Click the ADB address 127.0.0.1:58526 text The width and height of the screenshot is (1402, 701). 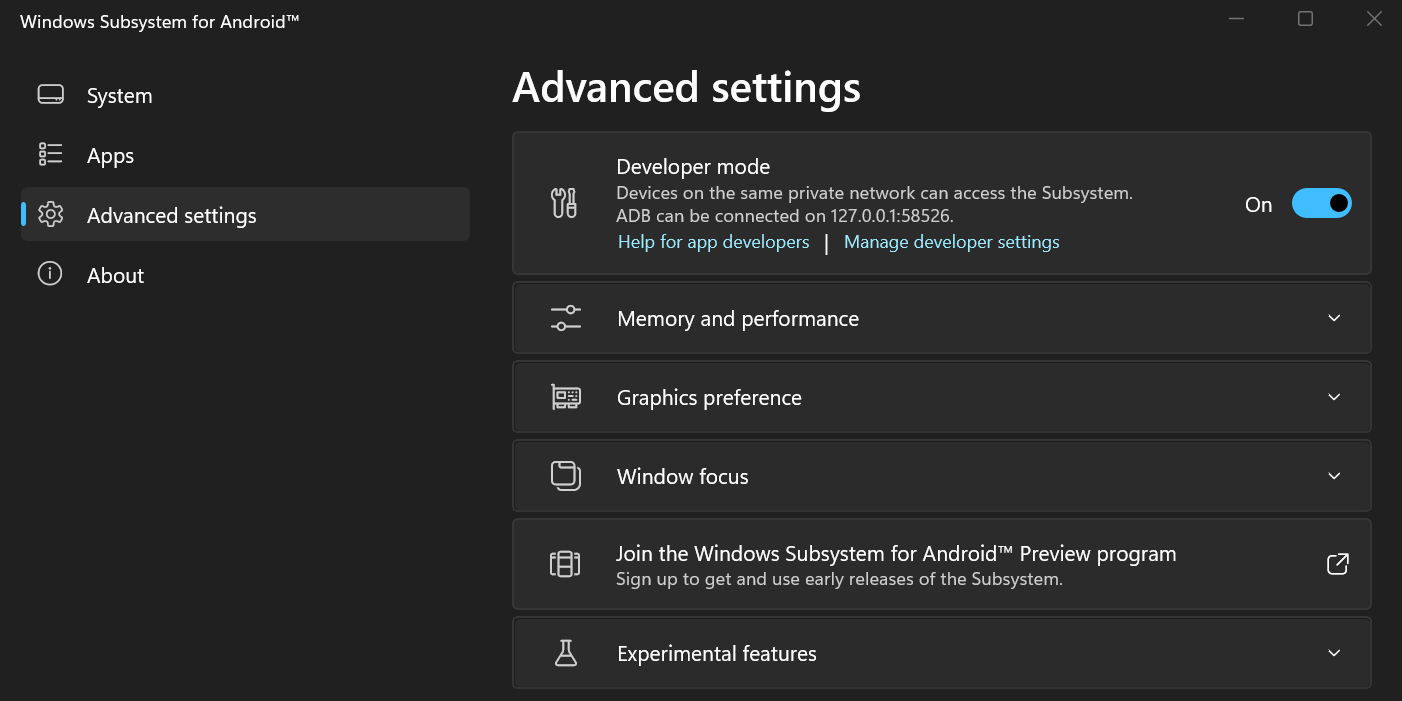(x=891, y=215)
